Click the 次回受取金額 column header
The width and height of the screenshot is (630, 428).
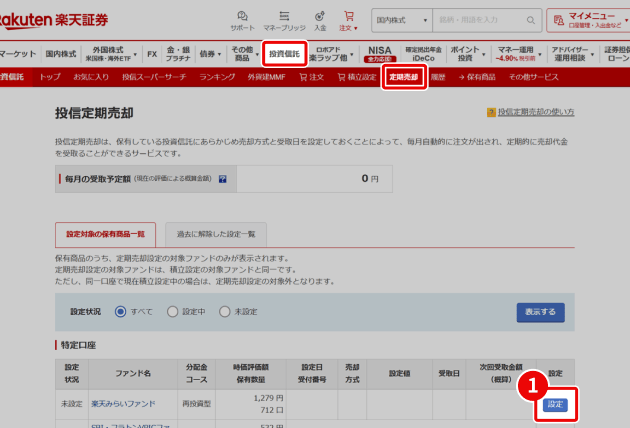(501, 373)
